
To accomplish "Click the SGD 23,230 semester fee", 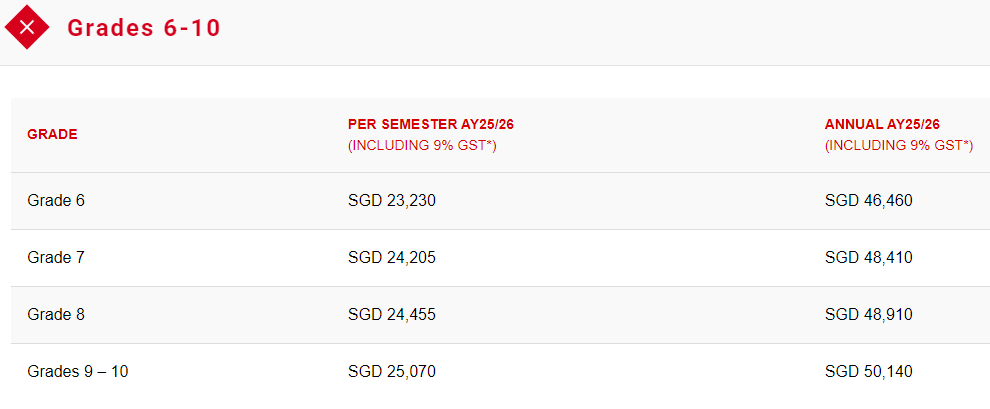I will click(392, 201).
